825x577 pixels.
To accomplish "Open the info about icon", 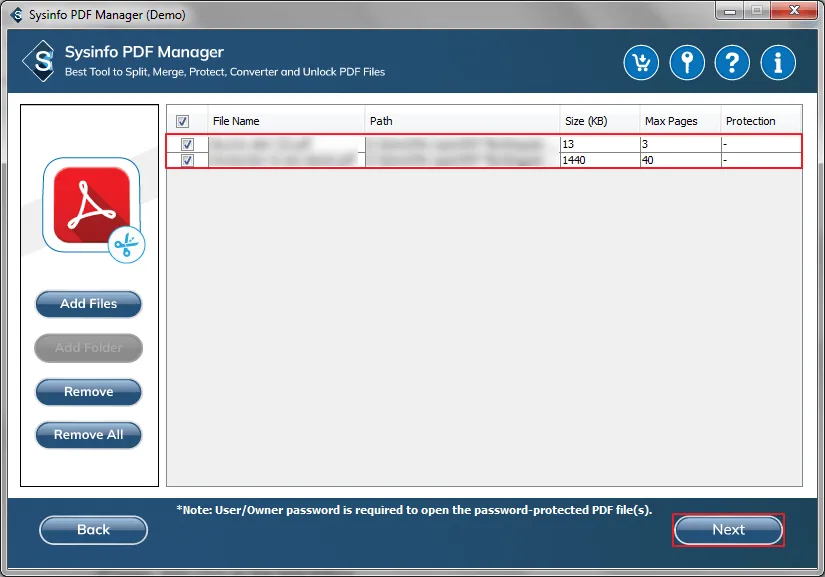I will (778, 63).
